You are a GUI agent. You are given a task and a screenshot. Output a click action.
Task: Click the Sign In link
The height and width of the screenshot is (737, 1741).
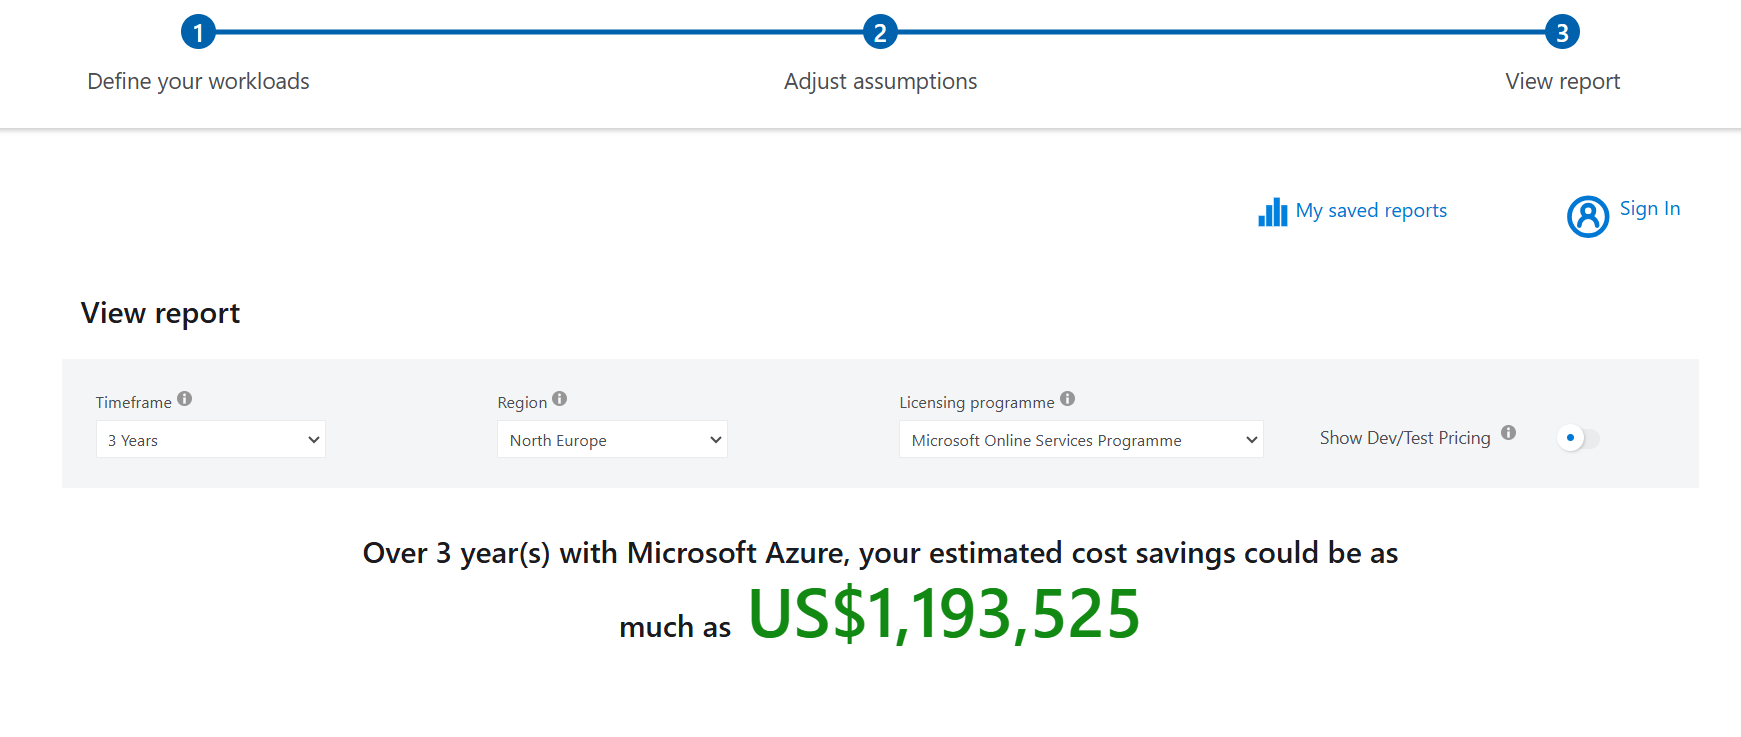(x=1649, y=209)
